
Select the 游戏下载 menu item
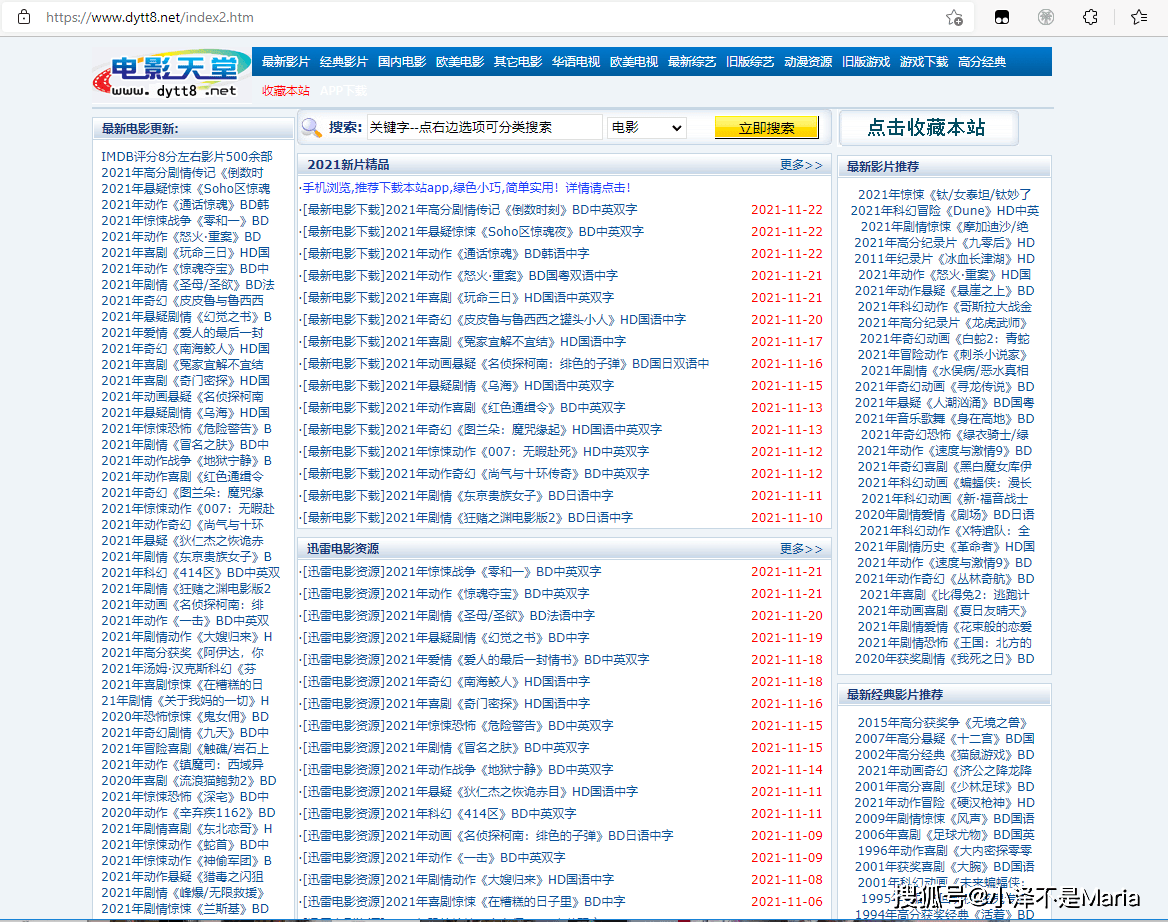[922, 60]
